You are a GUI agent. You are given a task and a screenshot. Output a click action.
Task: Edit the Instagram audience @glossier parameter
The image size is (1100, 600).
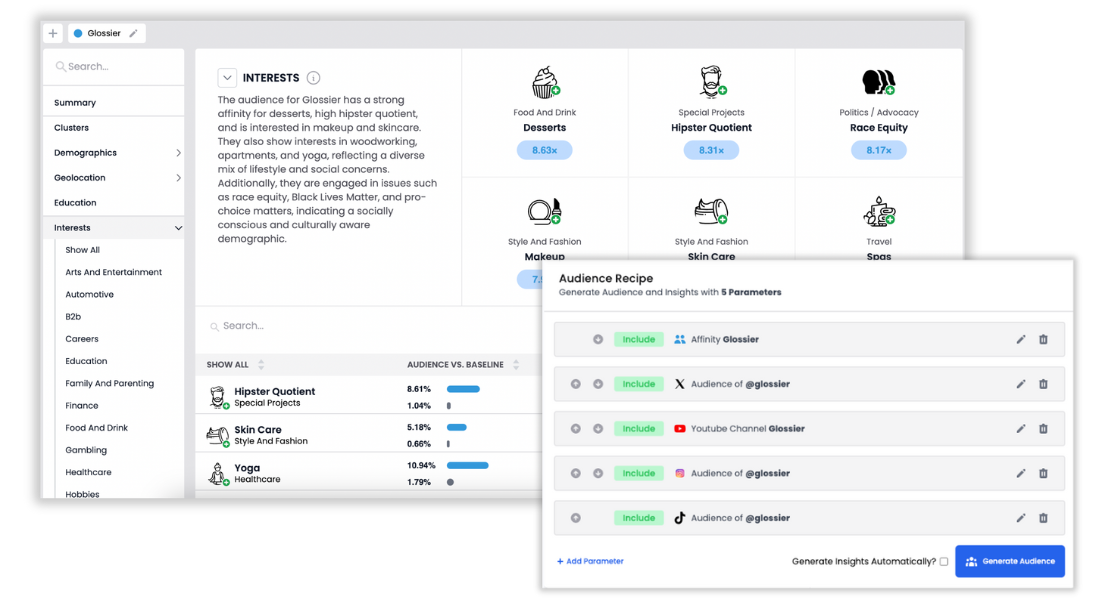(x=1021, y=474)
